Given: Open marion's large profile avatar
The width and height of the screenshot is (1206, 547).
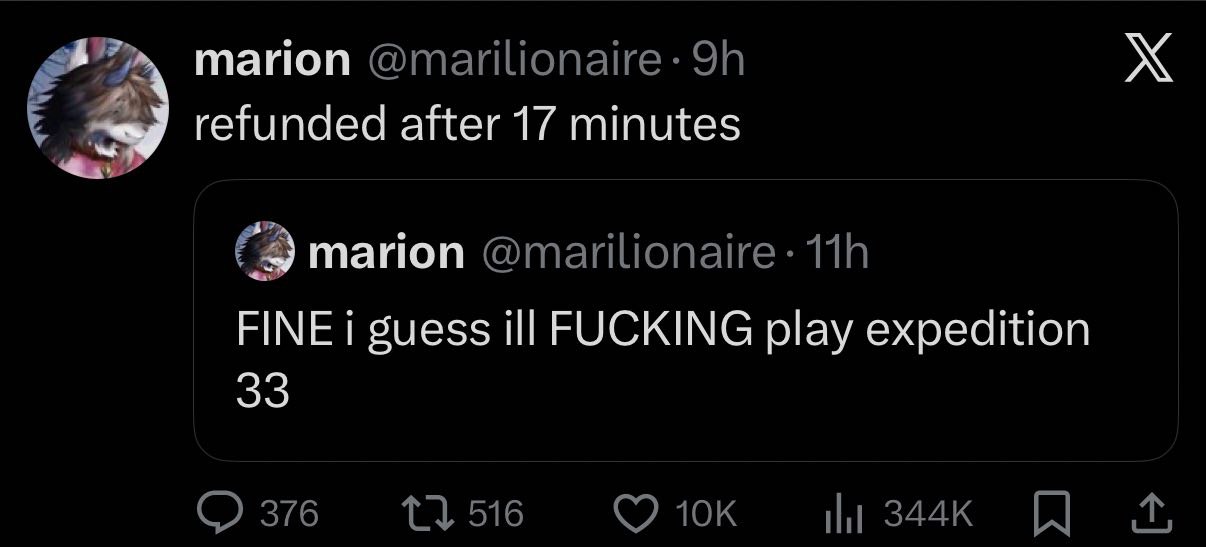Looking at the screenshot, I should pos(94,112).
